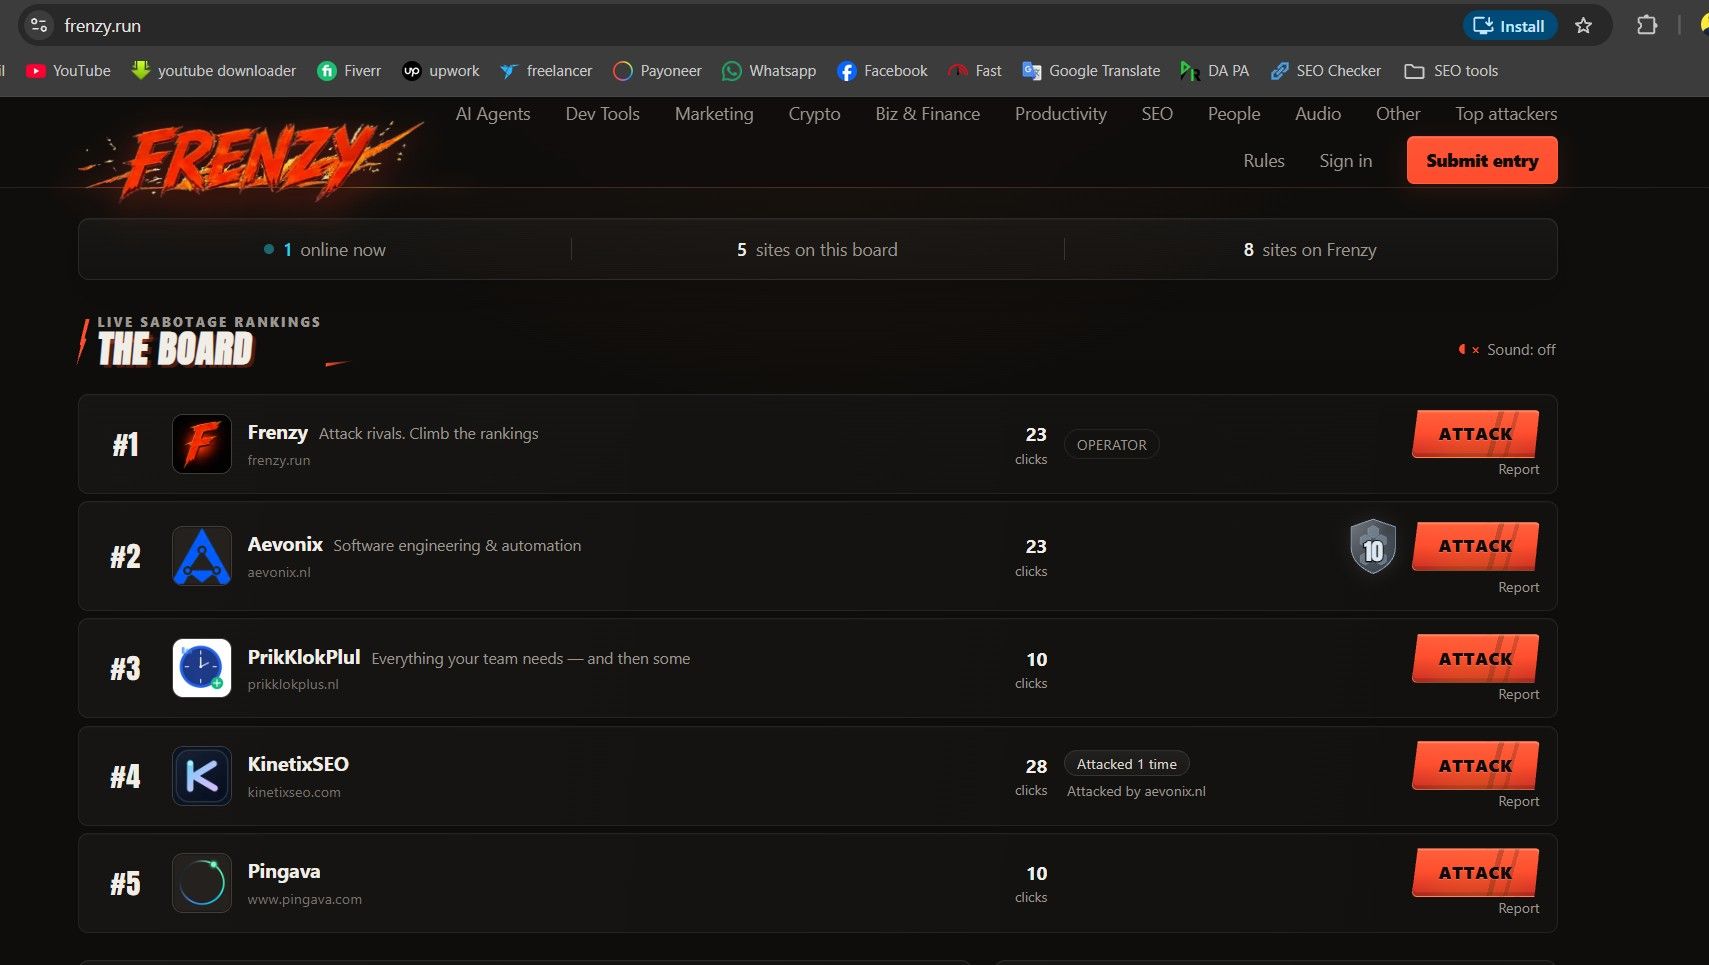This screenshot has height=965, width=1709.
Task: Open the Frenzy entry title
Action: click(278, 432)
